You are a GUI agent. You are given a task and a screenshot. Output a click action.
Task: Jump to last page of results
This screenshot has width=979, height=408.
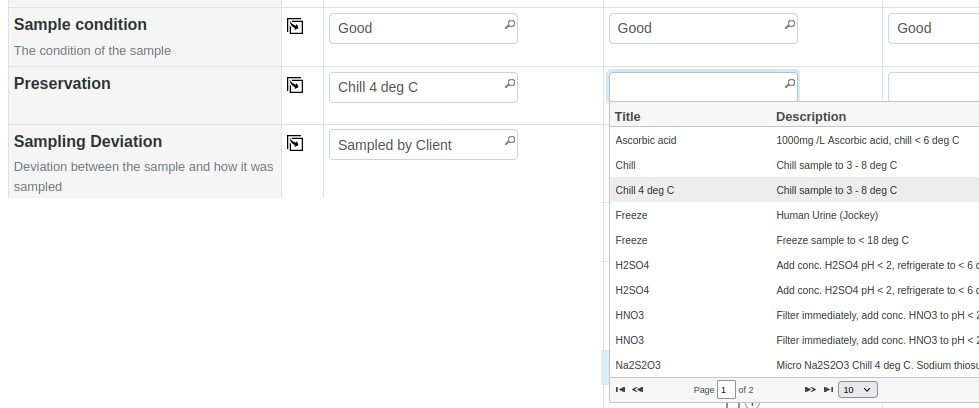point(828,389)
